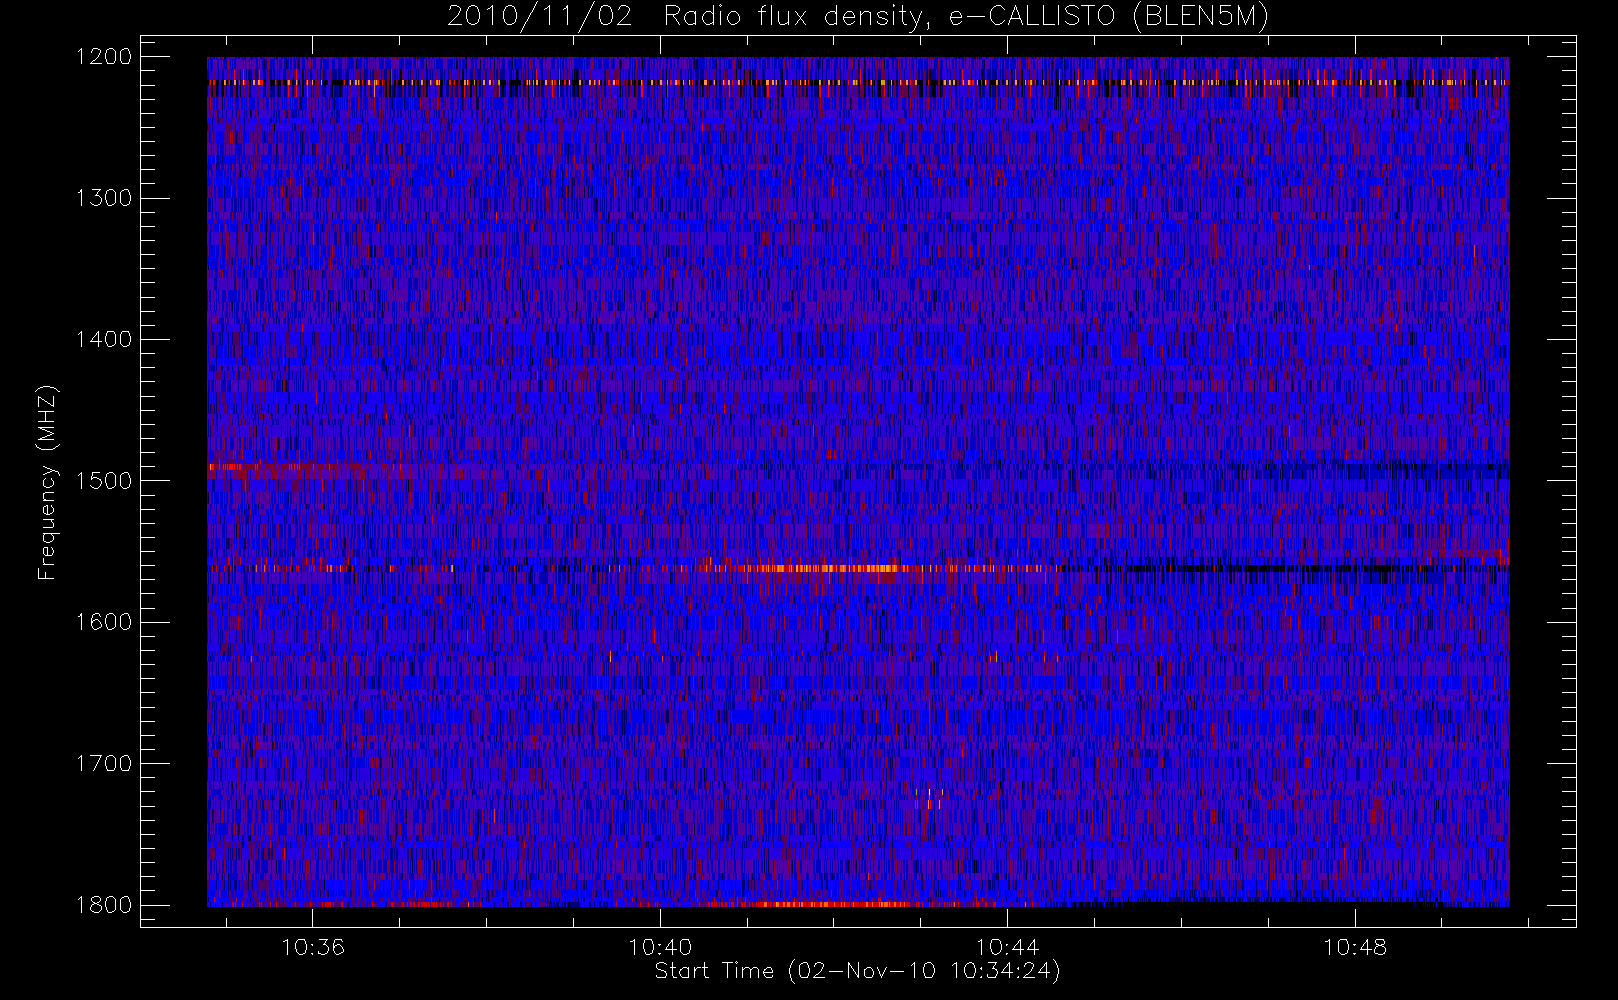This screenshot has height=1000, width=1618.
Task: Select the 1600 frequency tick label
Action: click(x=104, y=622)
